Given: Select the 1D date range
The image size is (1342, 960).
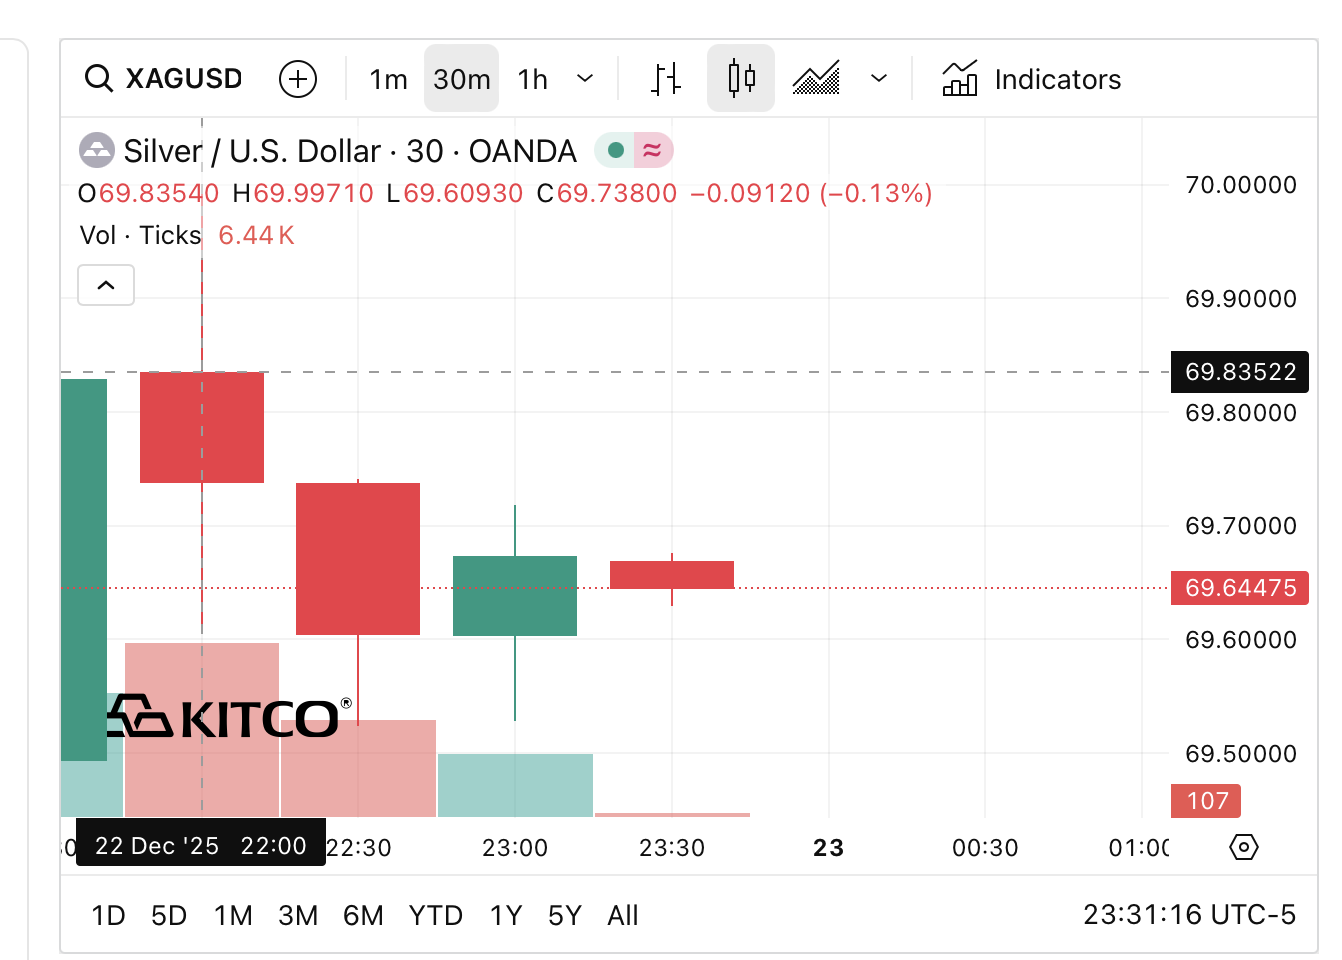Looking at the screenshot, I should 108,915.
